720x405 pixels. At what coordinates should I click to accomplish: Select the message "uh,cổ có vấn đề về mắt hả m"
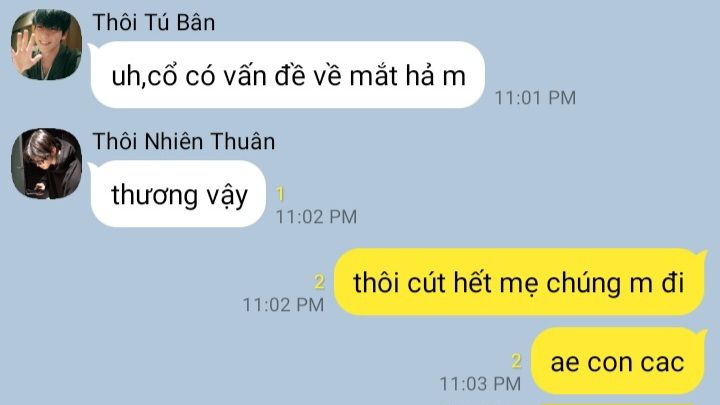pyautogui.click(x=288, y=75)
